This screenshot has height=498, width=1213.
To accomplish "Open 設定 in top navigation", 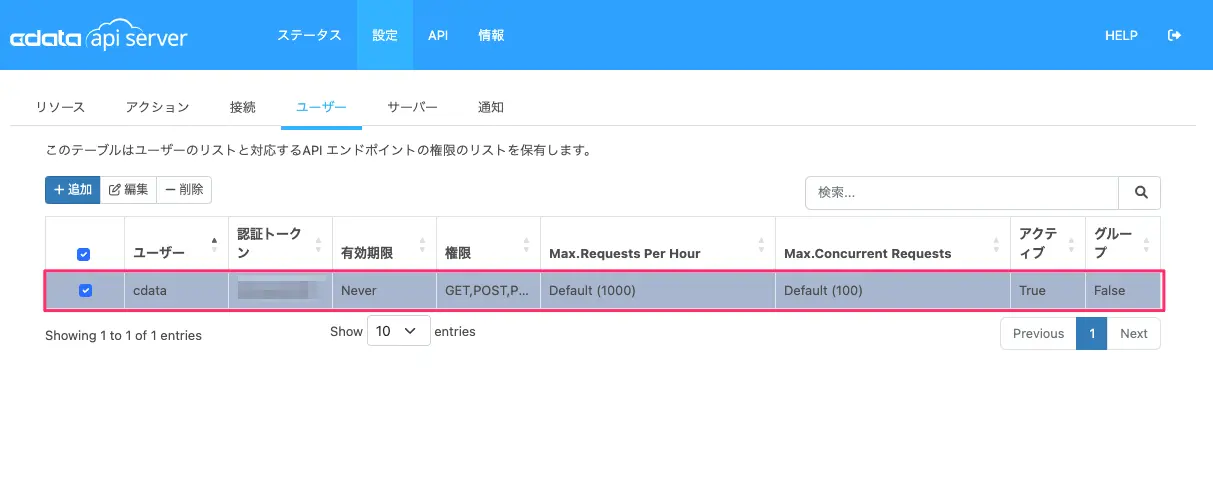I will point(385,35).
